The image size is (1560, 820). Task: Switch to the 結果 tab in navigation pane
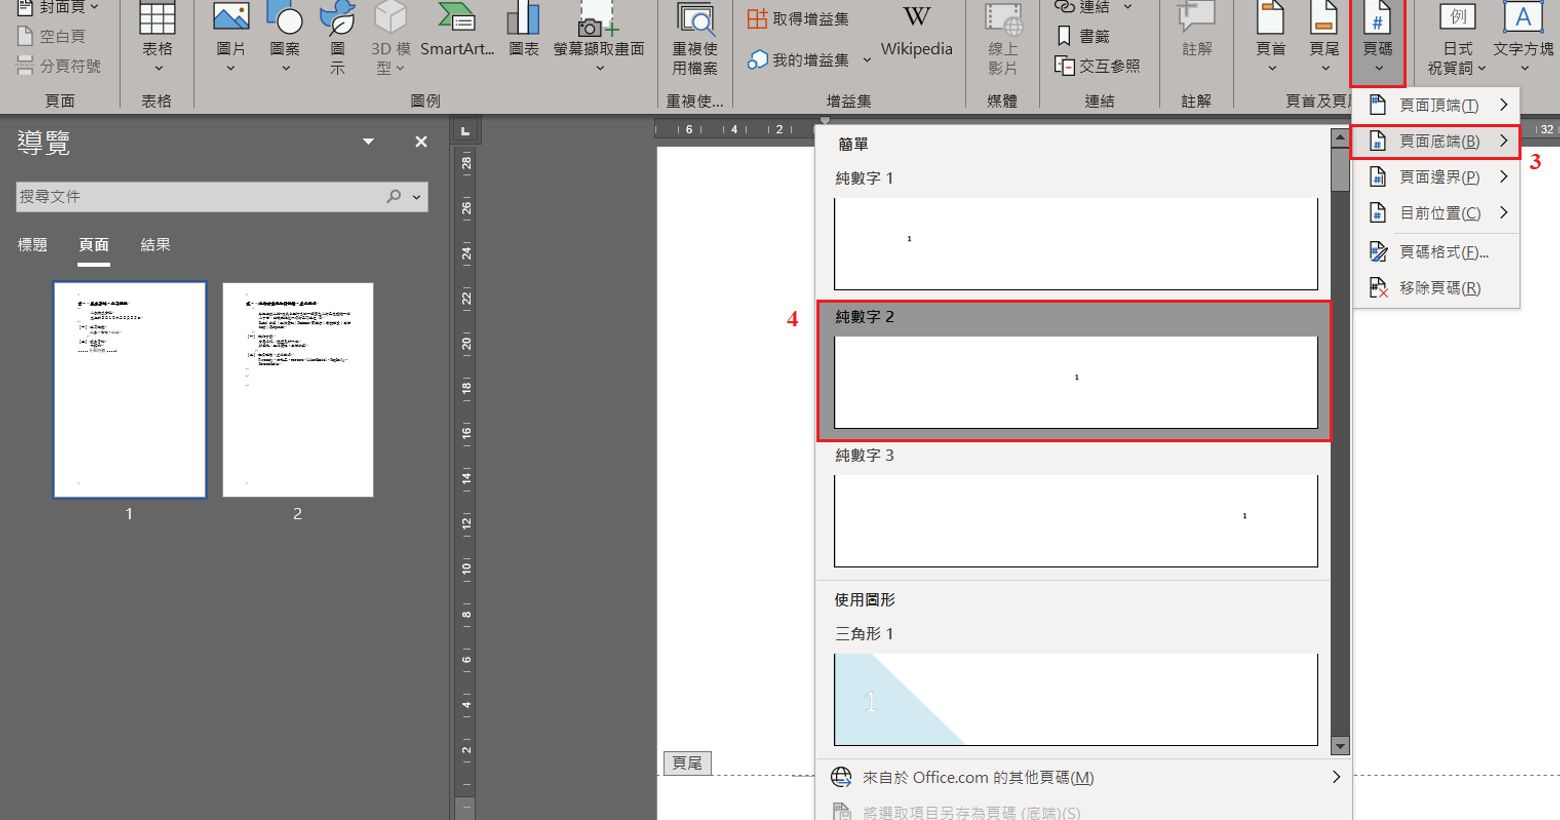155,245
